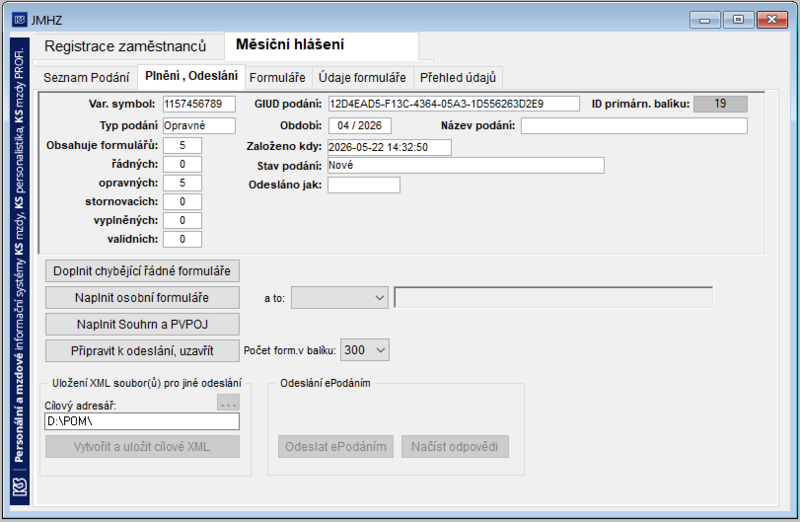Click the Obsahuje formulářů count field
The width and height of the screenshot is (800, 522).
click(182, 145)
